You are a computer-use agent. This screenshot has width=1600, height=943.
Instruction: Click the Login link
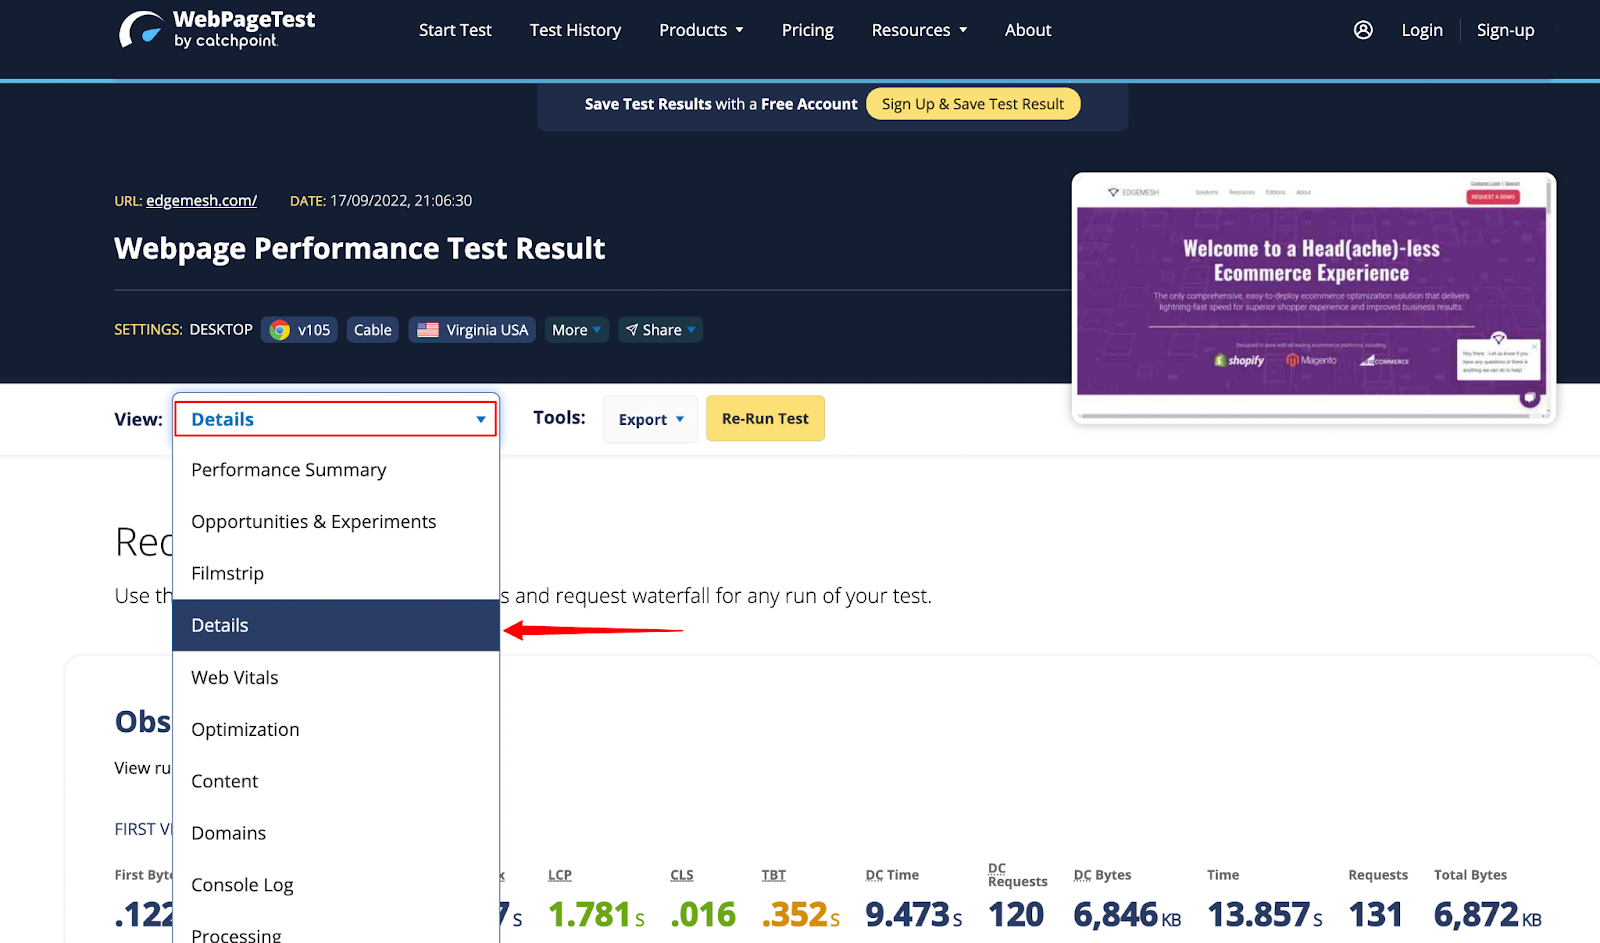(x=1421, y=30)
